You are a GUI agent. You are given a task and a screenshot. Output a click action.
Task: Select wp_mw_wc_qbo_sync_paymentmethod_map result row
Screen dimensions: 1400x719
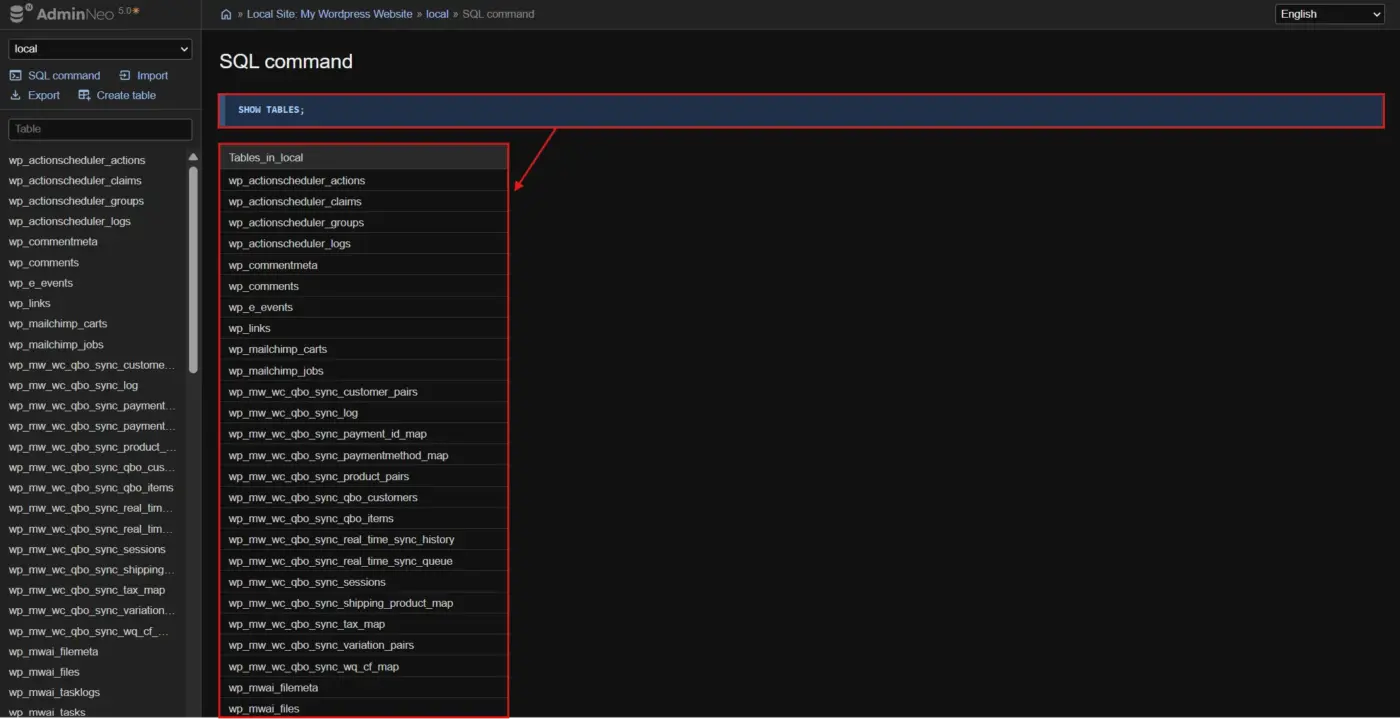pos(364,456)
